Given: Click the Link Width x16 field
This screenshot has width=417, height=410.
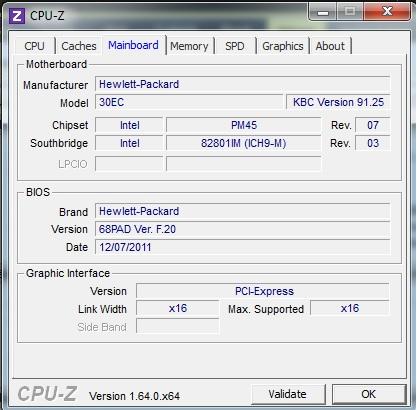Looking at the screenshot, I should (x=178, y=308).
